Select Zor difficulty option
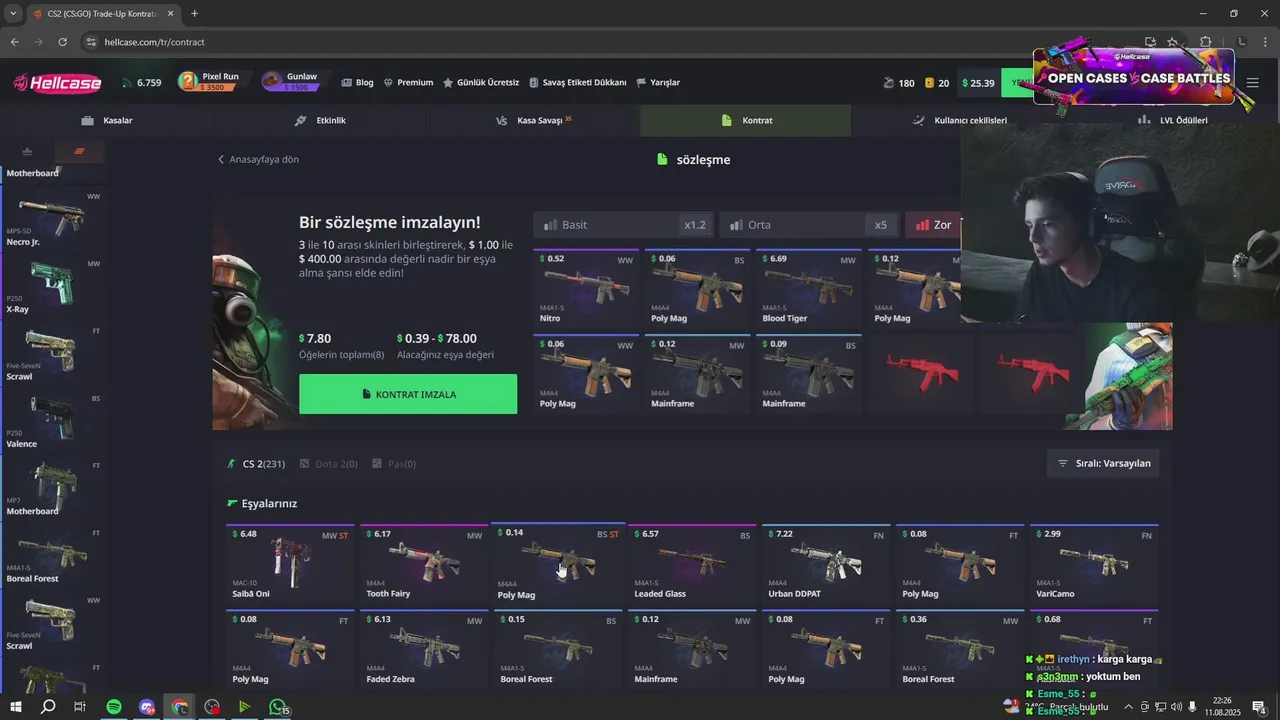 pos(934,225)
